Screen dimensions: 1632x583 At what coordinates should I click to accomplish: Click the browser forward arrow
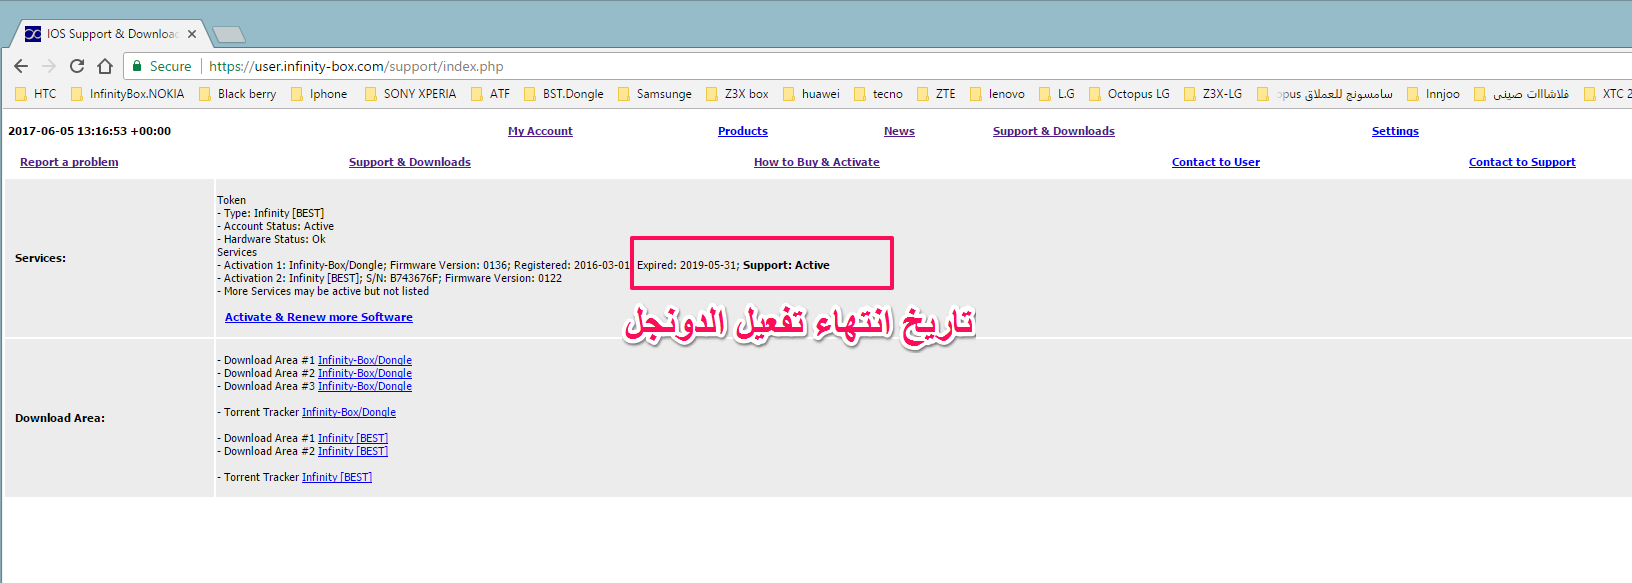click(x=49, y=66)
